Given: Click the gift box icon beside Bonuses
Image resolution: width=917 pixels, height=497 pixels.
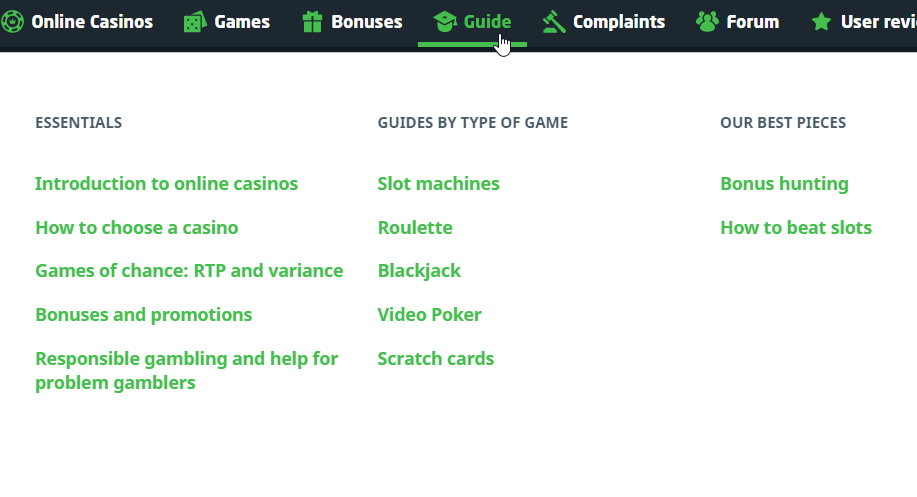Looking at the screenshot, I should pos(312,21).
